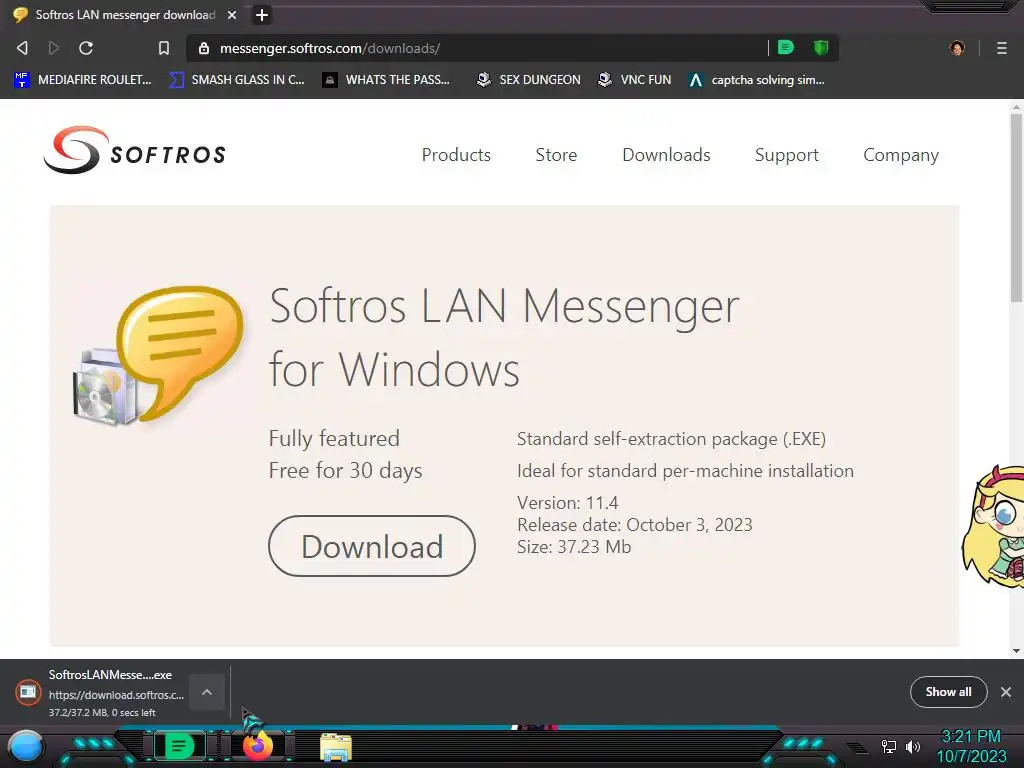The image size is (1024, 768).
Task: Click the cartoon character sticker at right edge
Action: pyautogui.click(x=993, y=526)
